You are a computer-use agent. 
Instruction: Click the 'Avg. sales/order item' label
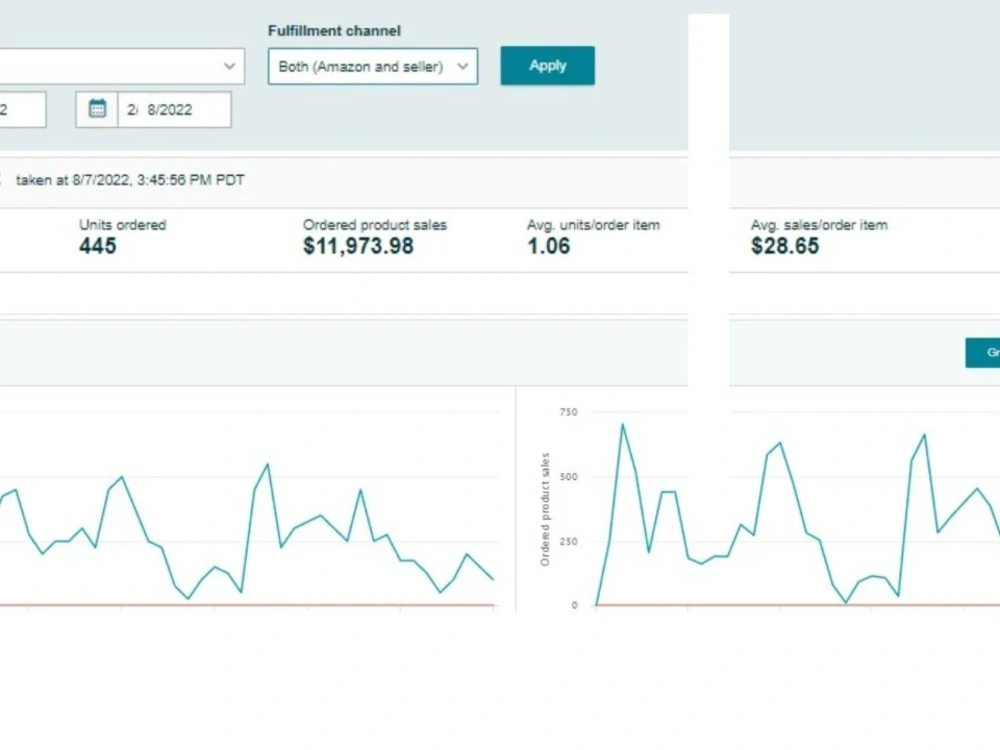pyautogui.click(x=819, y=225)
